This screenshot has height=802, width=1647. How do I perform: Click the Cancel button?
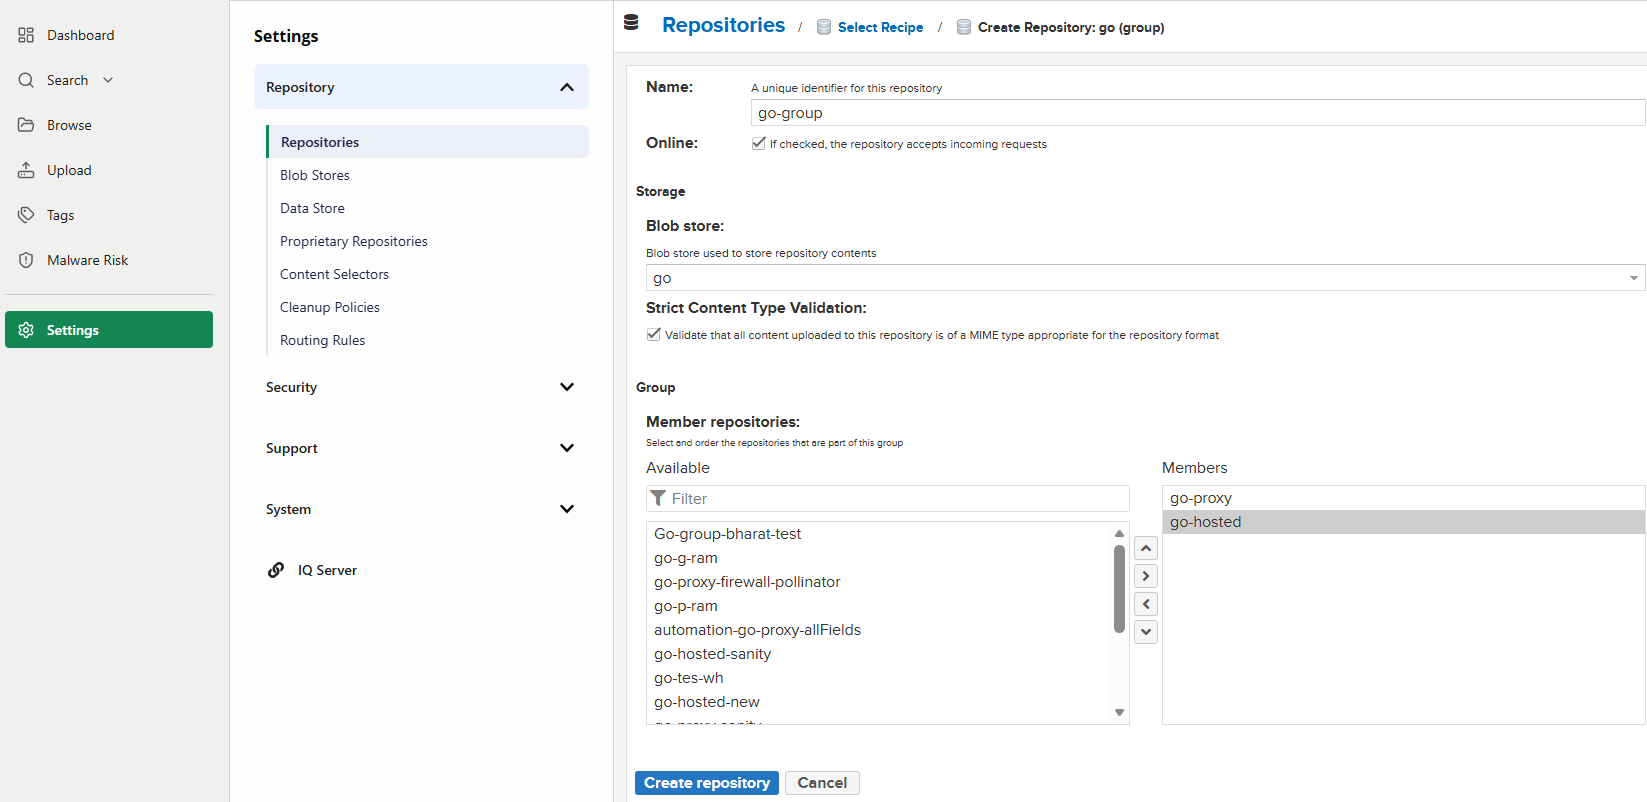[822, 783]
